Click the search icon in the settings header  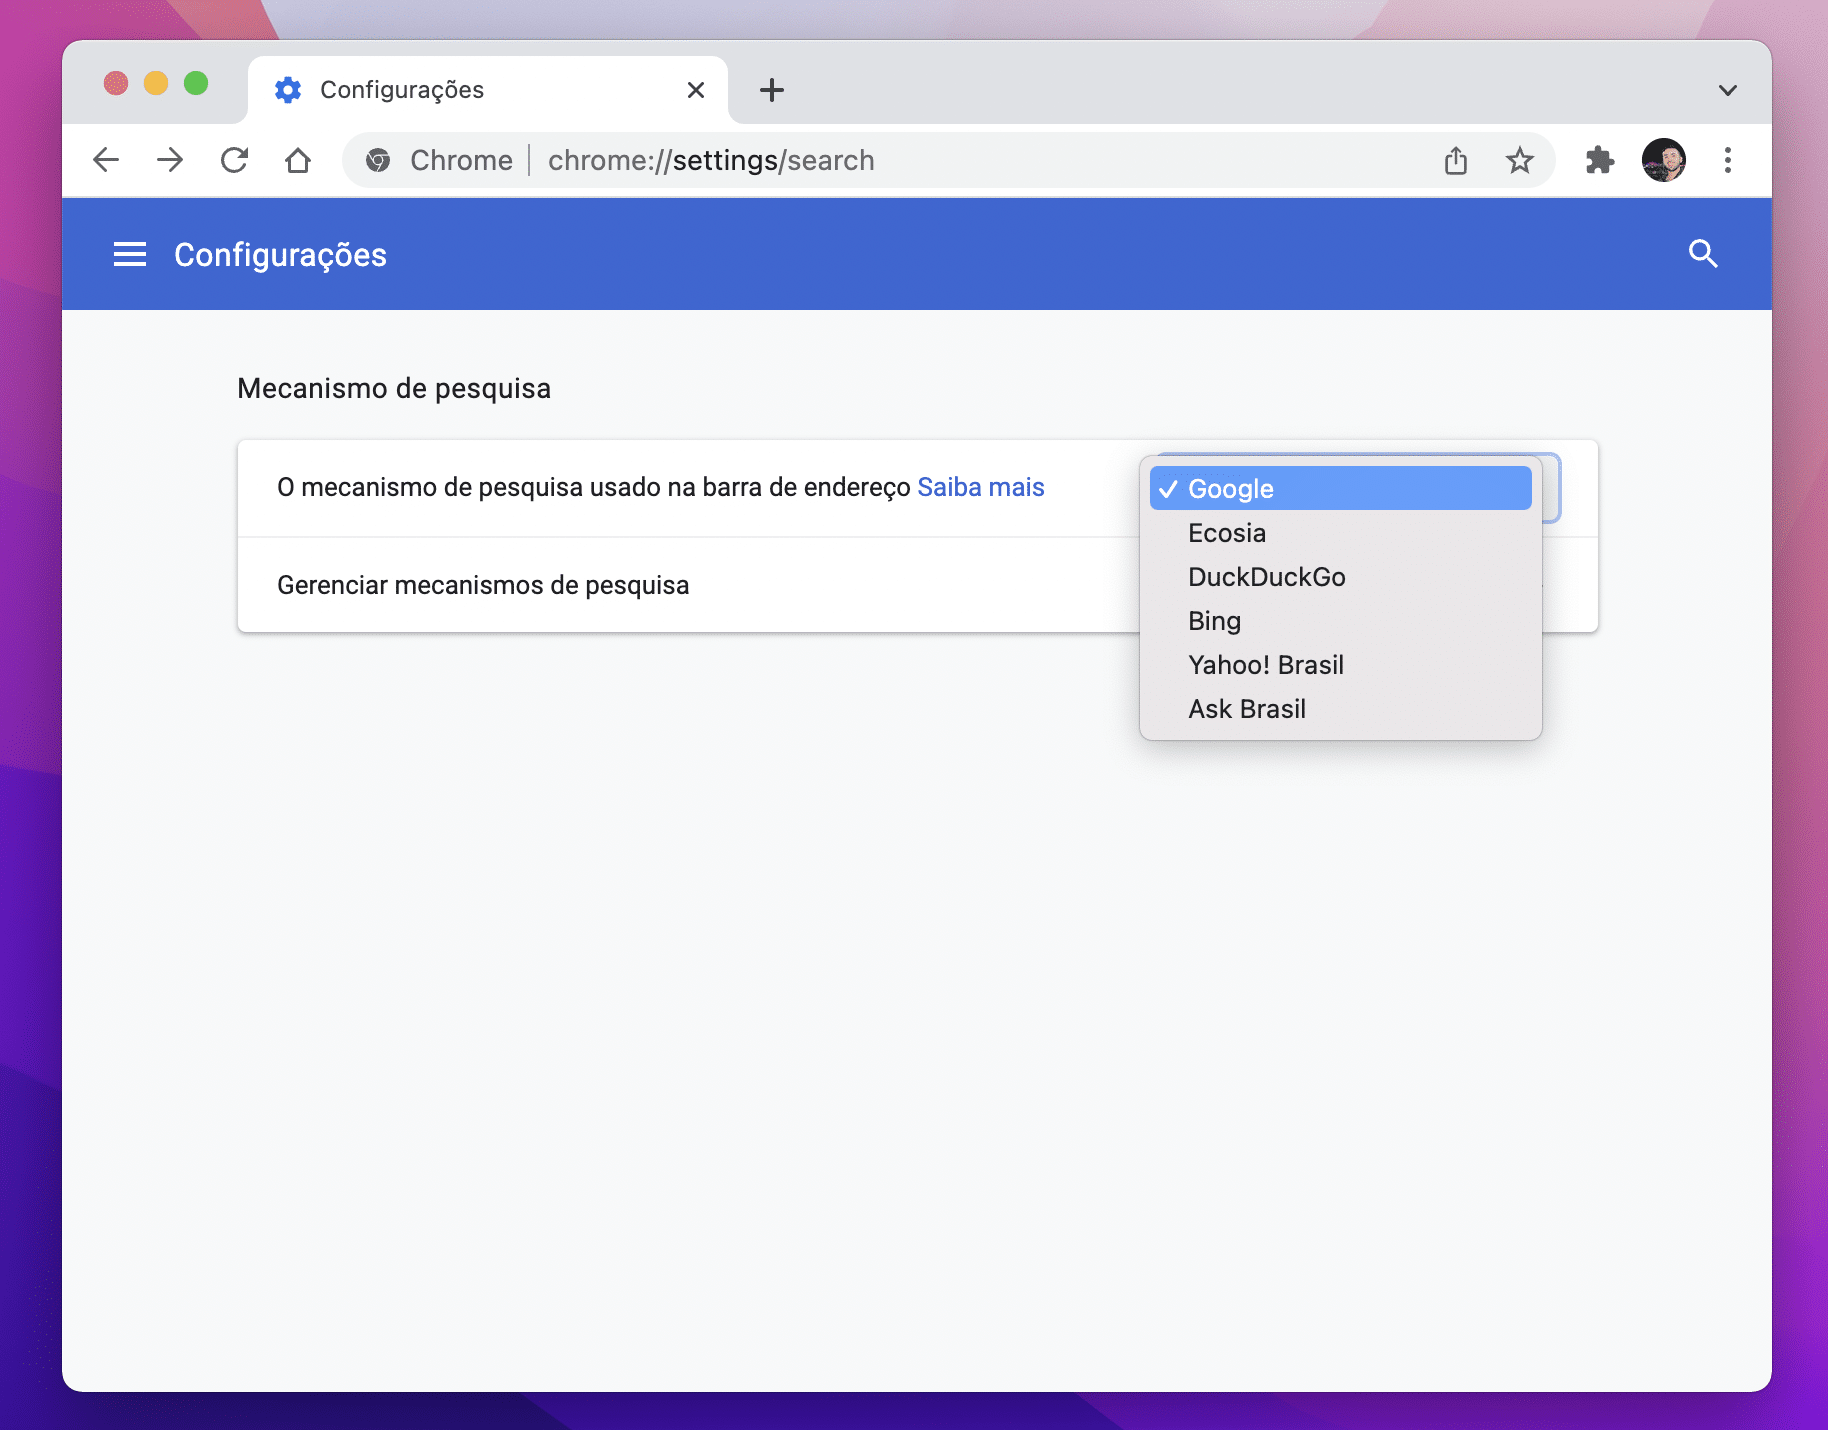[x=1703, y=254]
